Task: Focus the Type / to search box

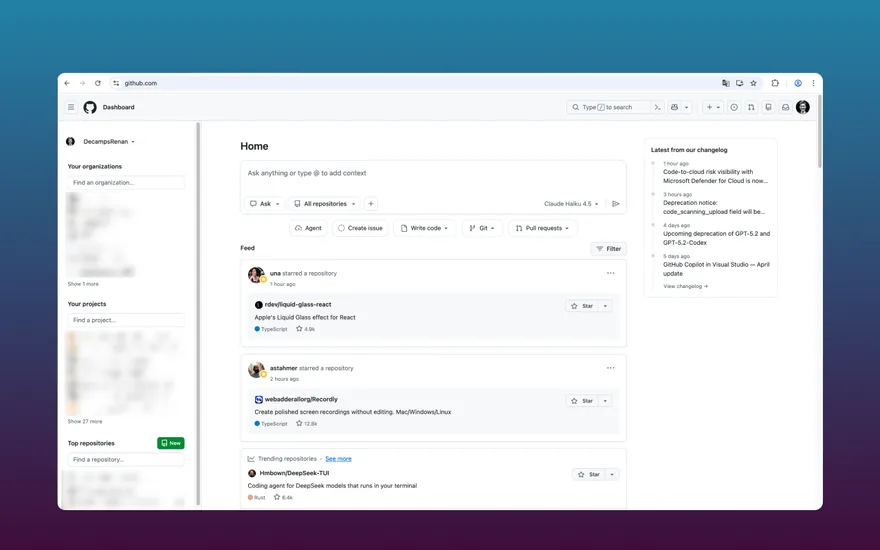Action: 609,107
